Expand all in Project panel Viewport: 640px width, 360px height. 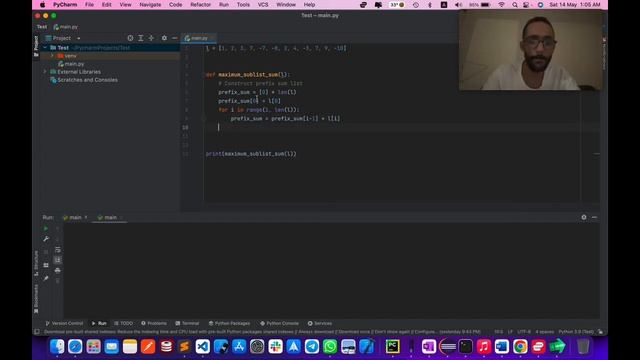[x=141, y=38]
